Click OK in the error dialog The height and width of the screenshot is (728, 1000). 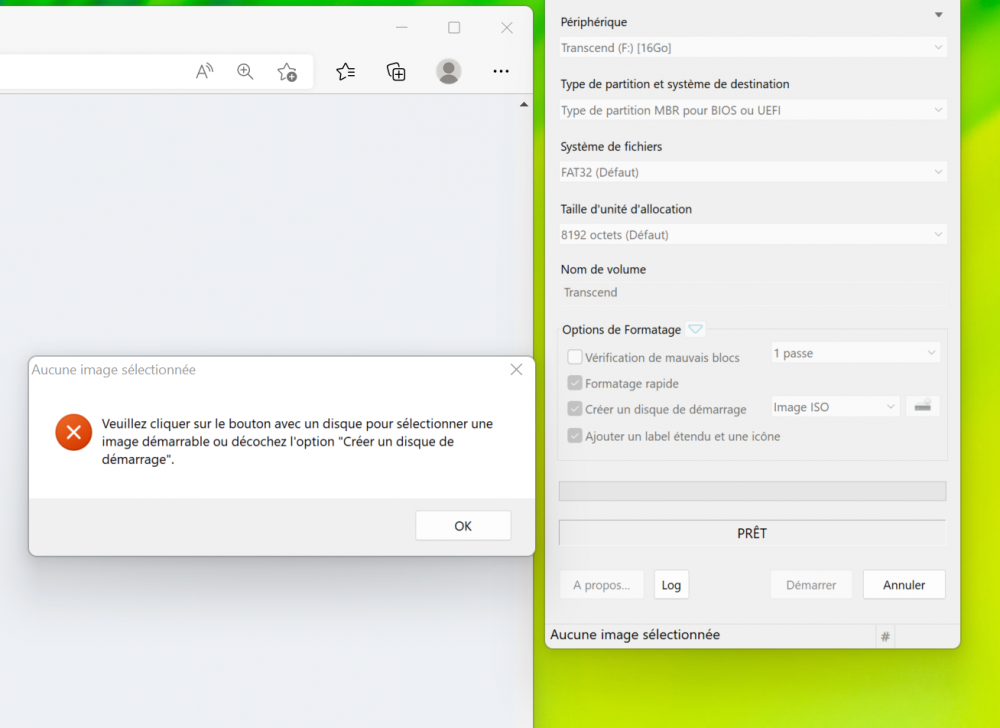click(463, 526)
